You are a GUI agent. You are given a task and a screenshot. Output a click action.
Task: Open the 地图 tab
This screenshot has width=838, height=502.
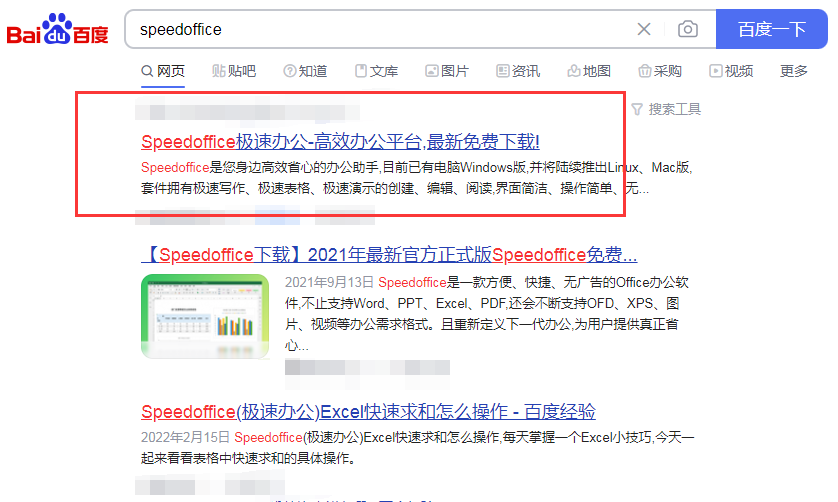pos(589,71)
